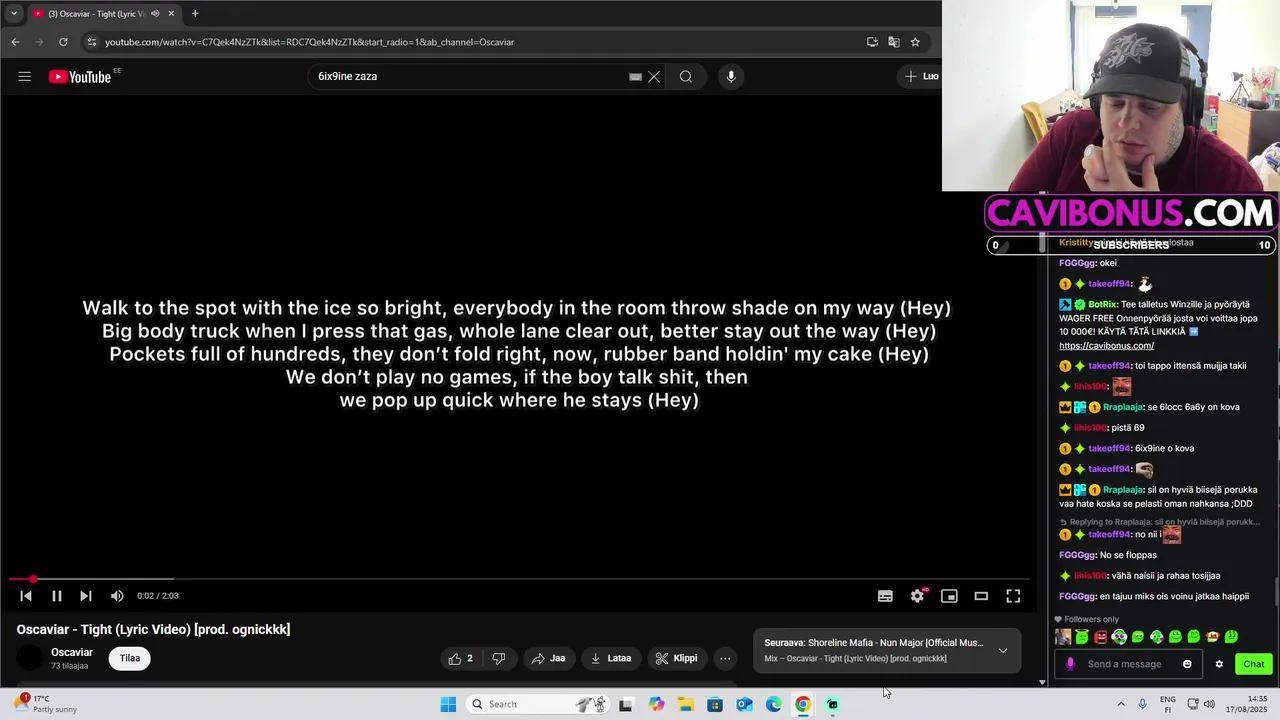This screenshot has height=720, width=1280.
Task: Bookmark this page with star icon
Action: (x=914, y=42)
